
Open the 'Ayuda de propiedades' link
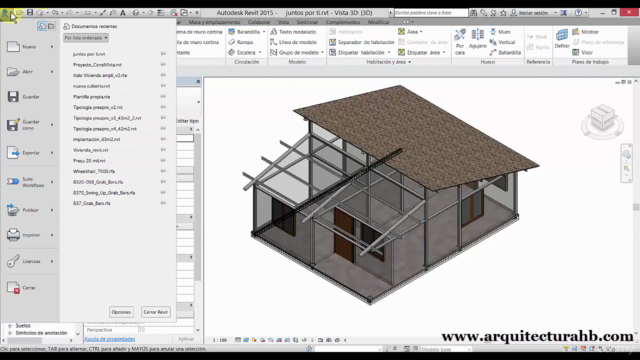[x=110, y=339]
